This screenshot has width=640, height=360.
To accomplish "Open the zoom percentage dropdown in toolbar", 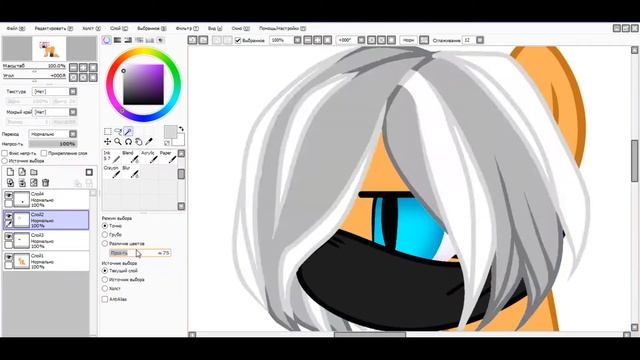I will click(298, 40).
